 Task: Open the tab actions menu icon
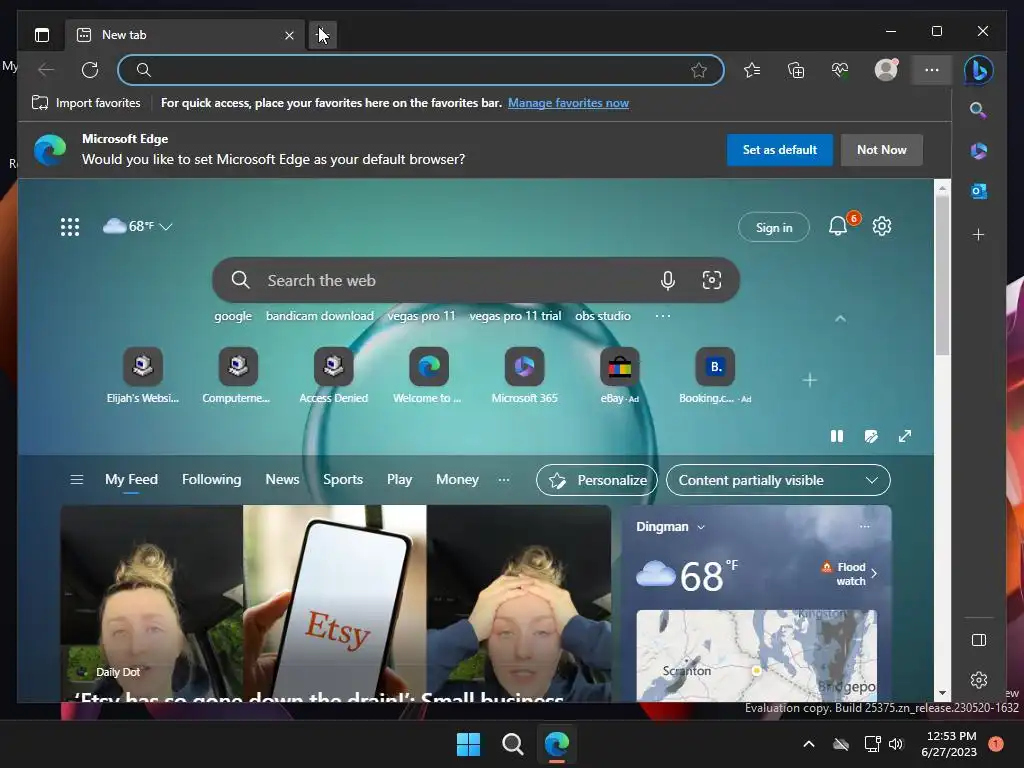[x=42, y=35]
